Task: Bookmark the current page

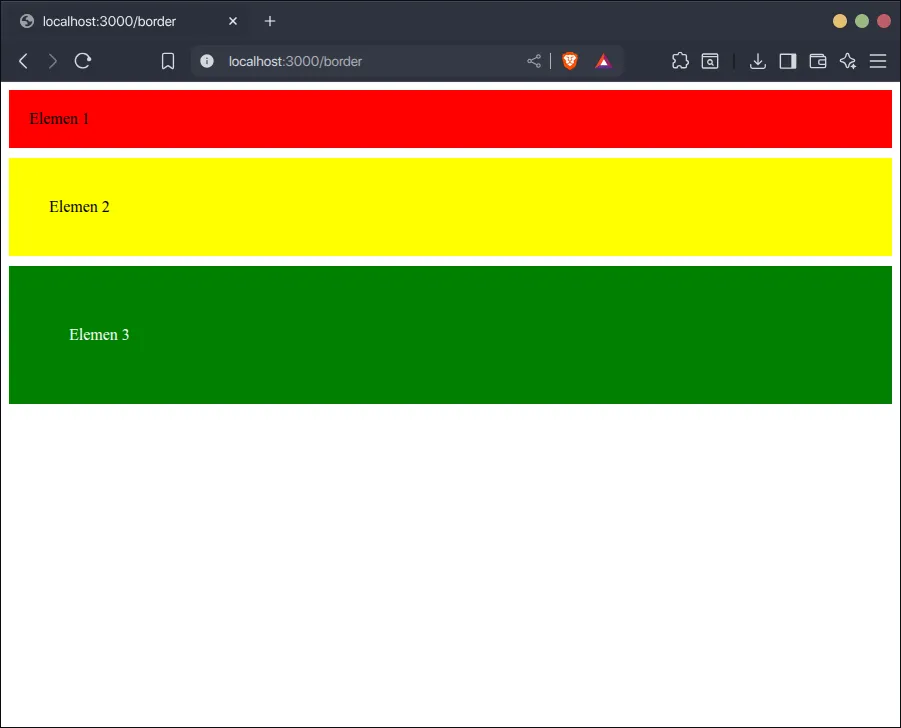Action: click(168, 61)
